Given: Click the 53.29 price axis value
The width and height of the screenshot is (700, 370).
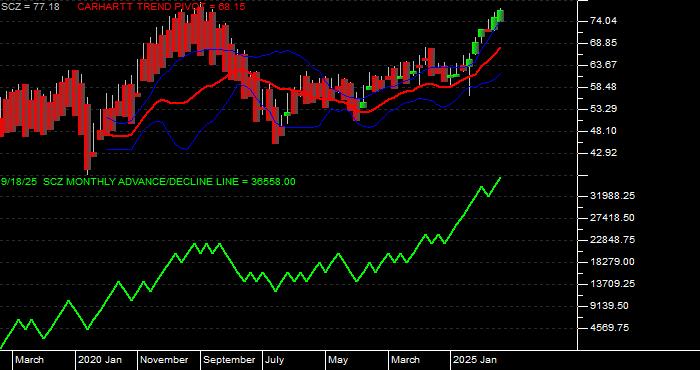Looking at the screenshot, I should click(603, 108).
